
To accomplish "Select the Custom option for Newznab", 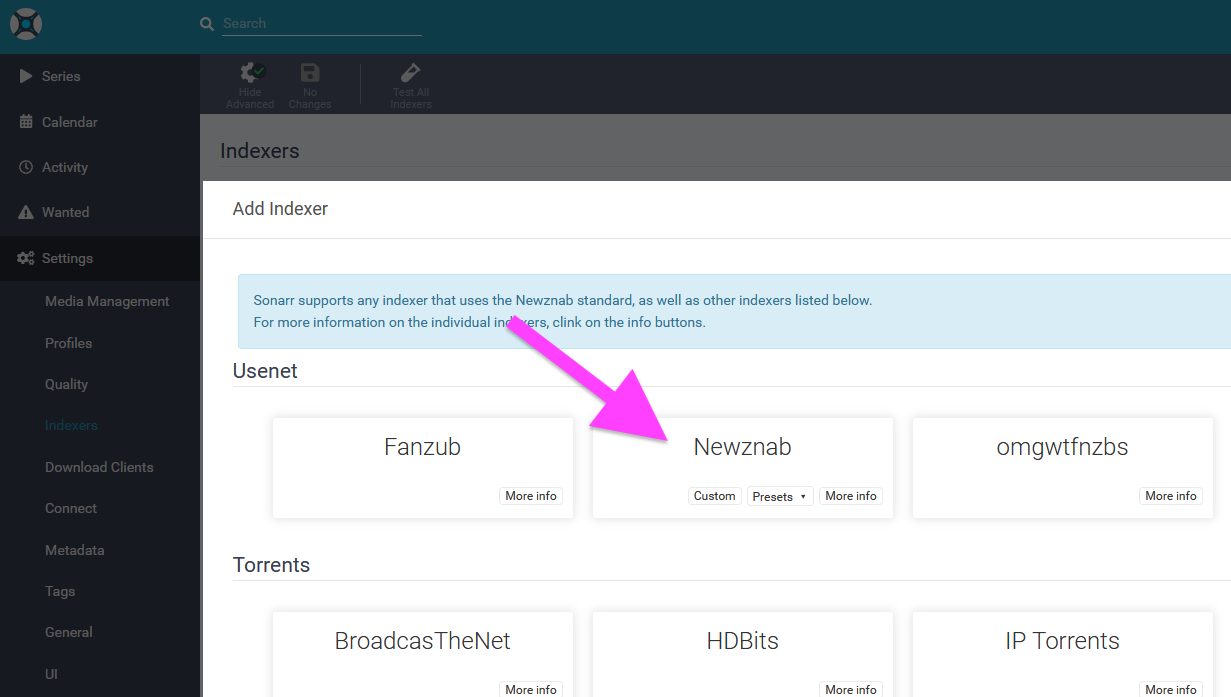I will click(714, 495).
